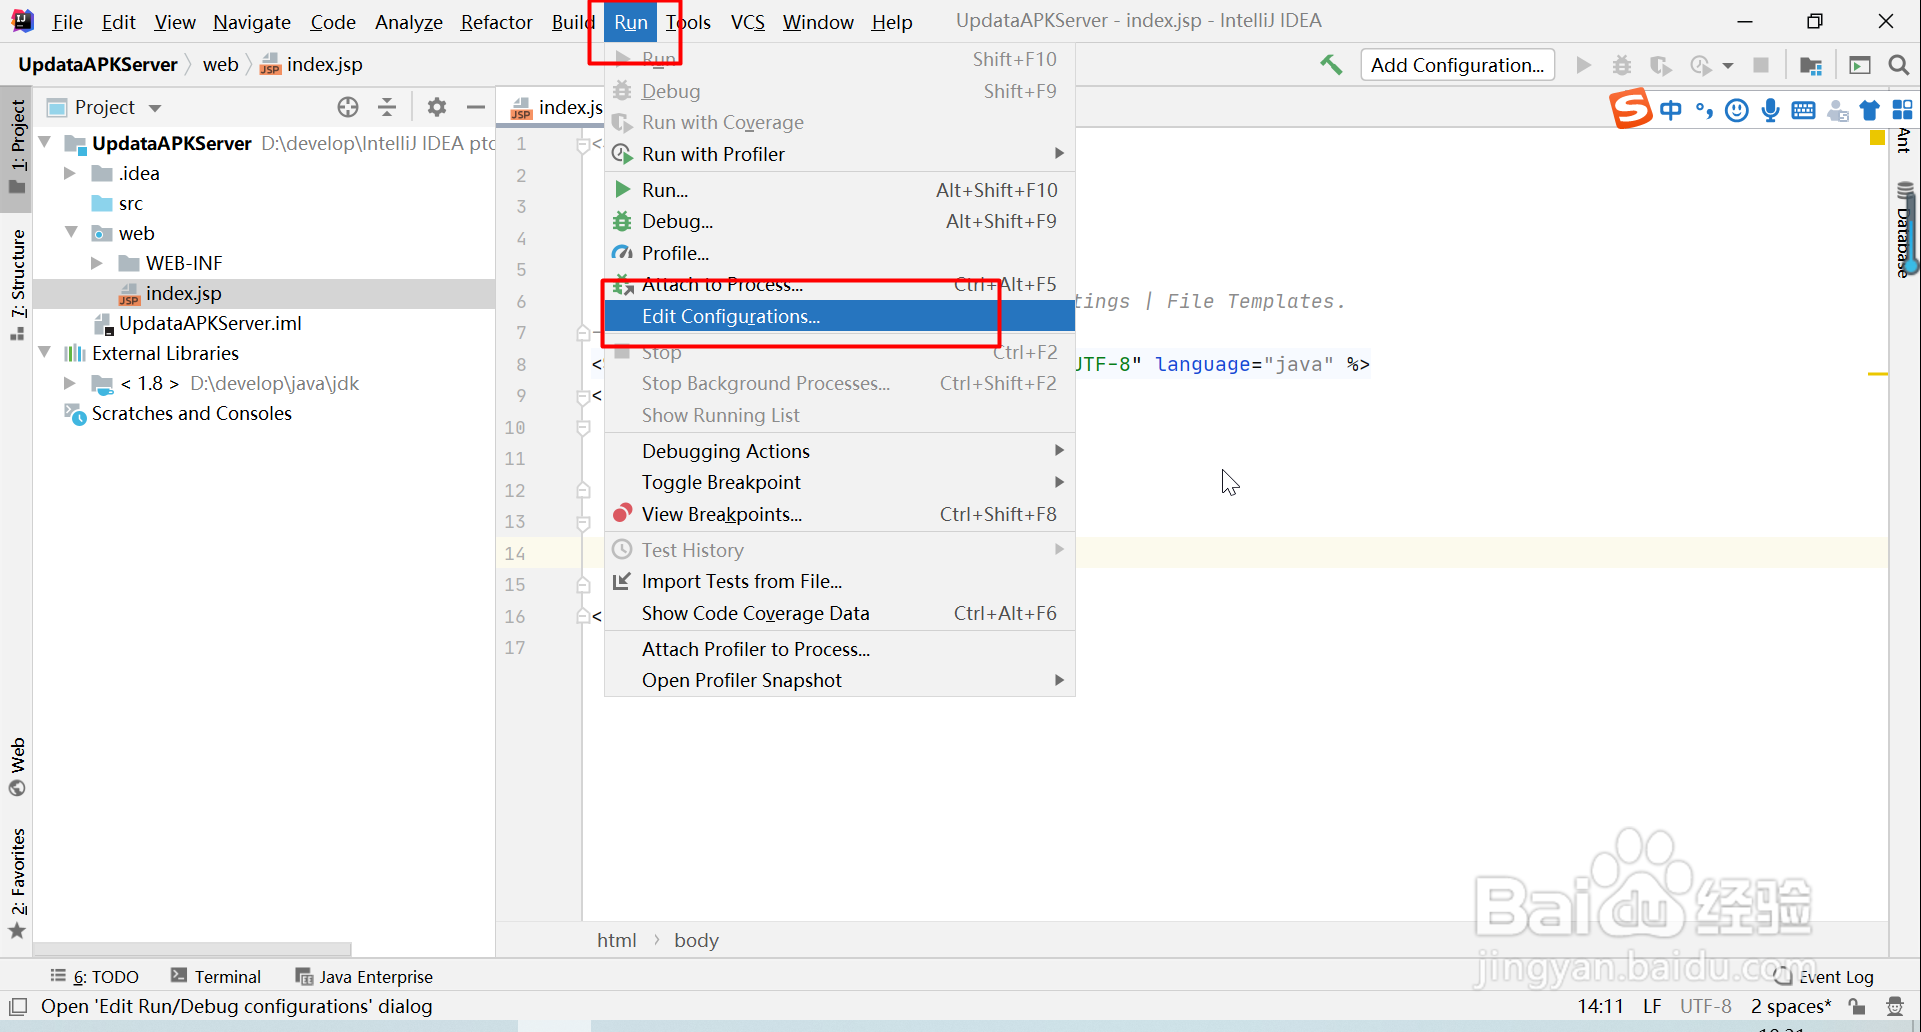1921x1032 pixels.
Task: Open the Event Log
Action: (x=1835, y=976)
